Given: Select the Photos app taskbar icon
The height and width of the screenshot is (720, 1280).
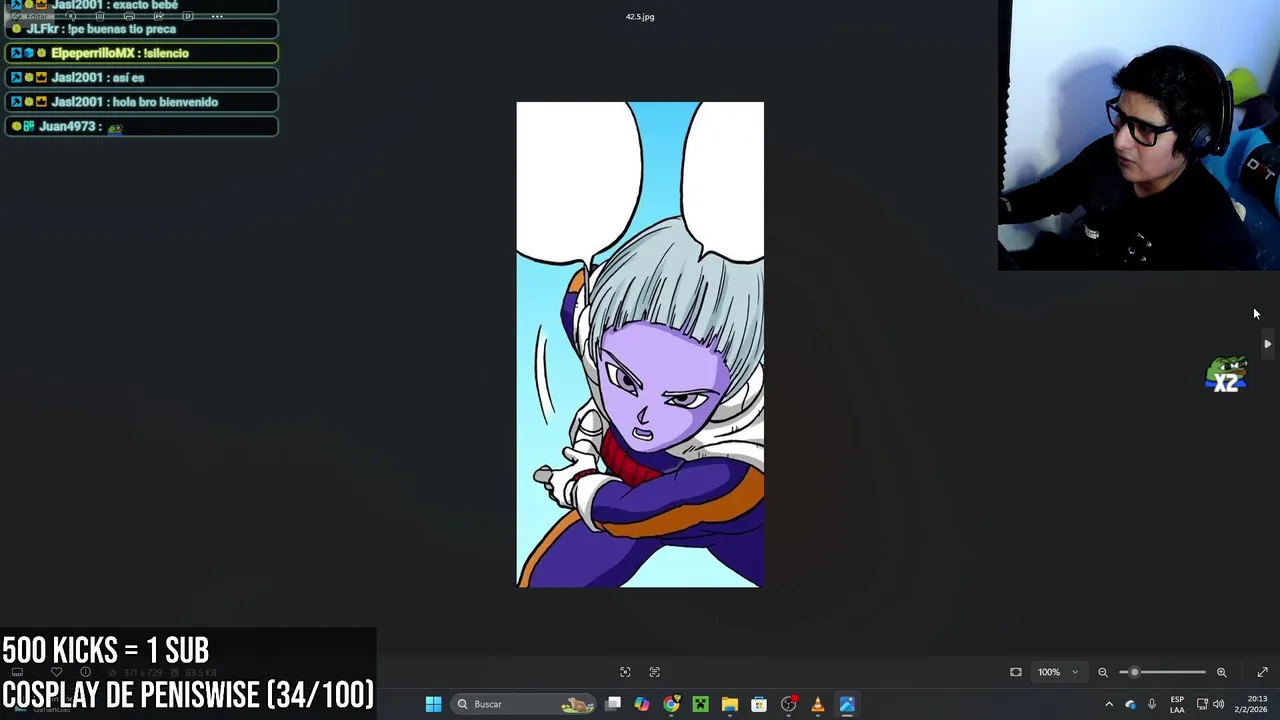Looking at the screenshot, I should [x=847, y=704].
